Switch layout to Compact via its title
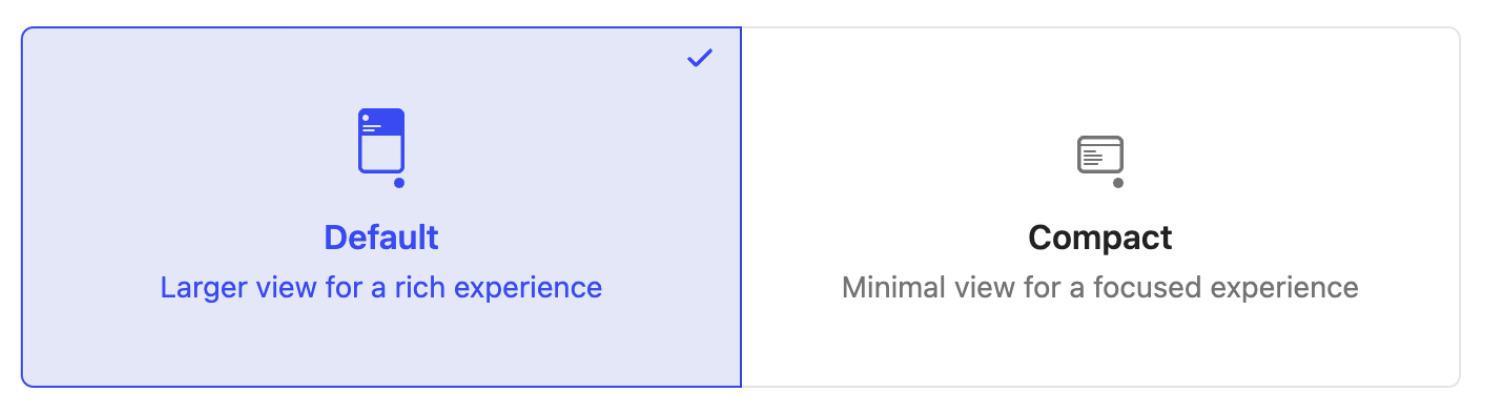Screen dimensions: 1486x408 pyautogui.click(x=1100, y=238)
